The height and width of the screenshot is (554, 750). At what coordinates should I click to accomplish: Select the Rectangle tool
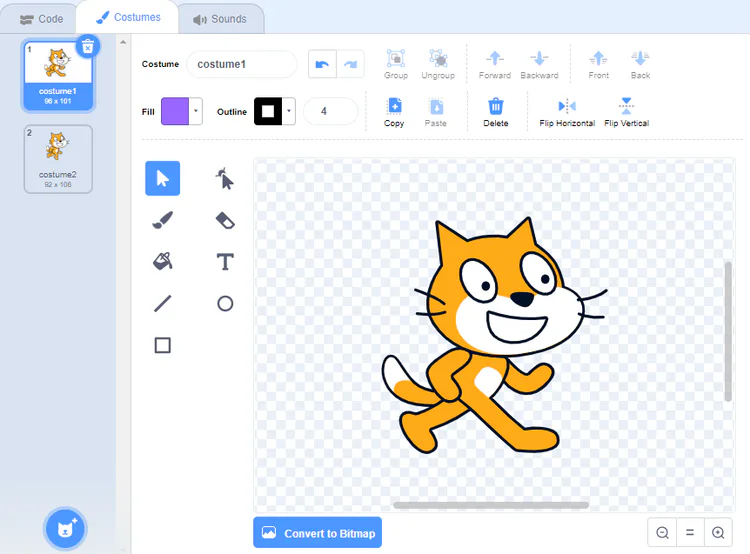pyautogui.click(x=163, y=345)
